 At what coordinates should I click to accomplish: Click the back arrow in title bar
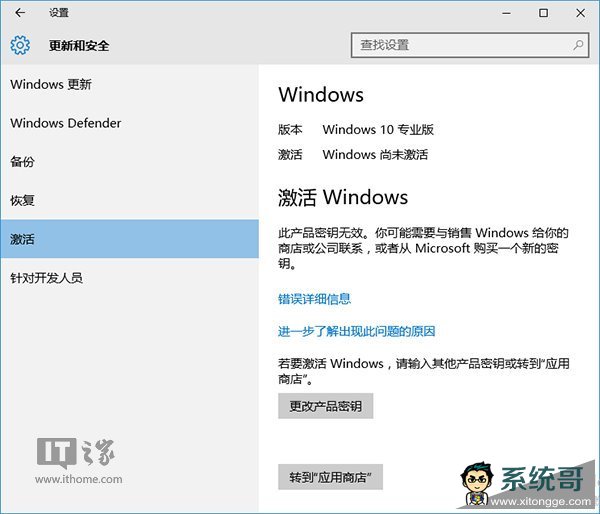(20, 13)
